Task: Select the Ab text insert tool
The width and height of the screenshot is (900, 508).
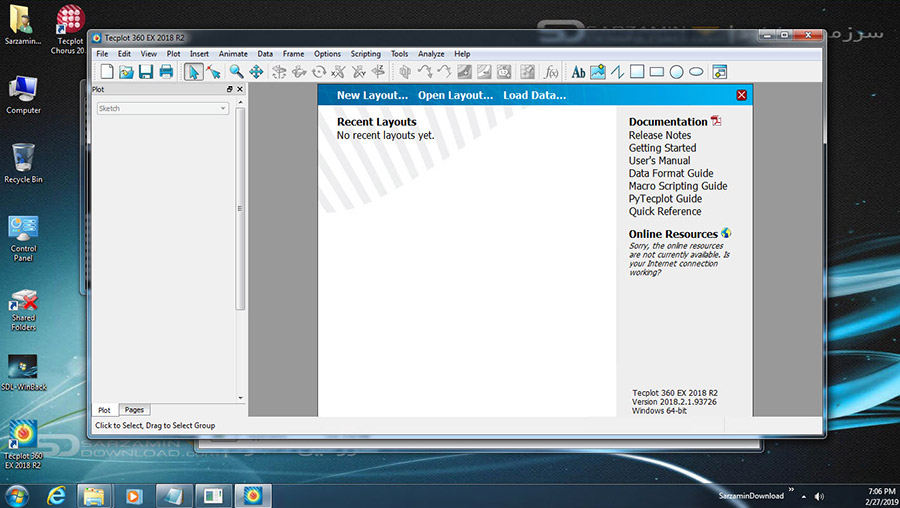Action: 578,72
